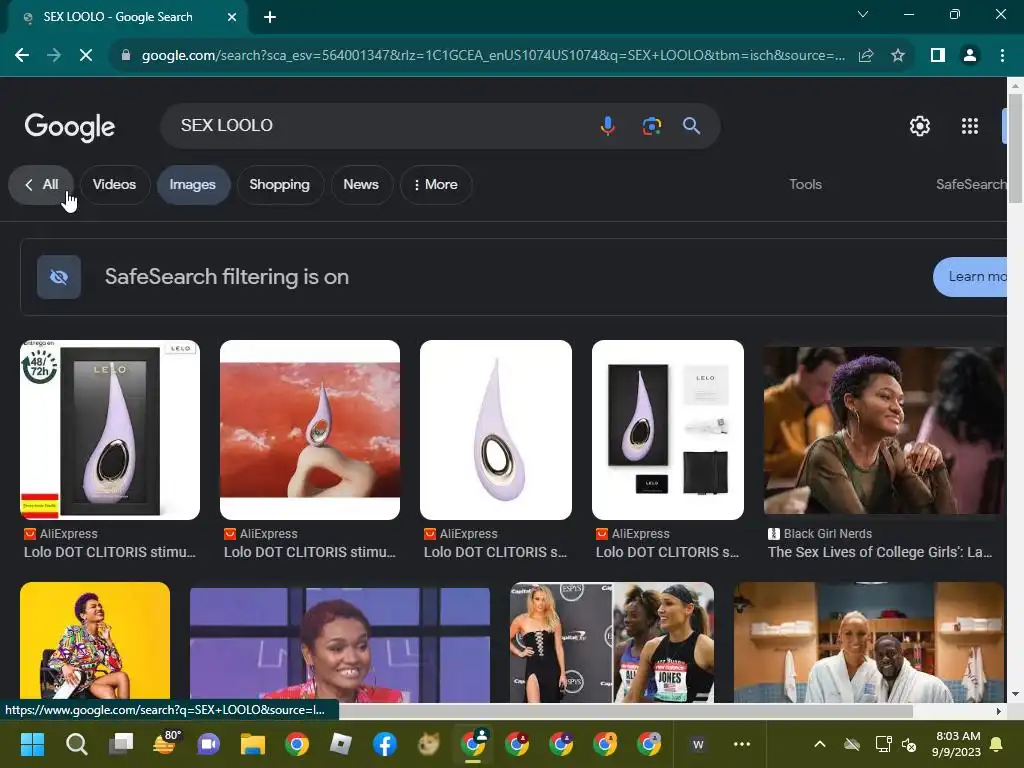Bookmark this page with the star
The height and width of the screenshot is (768, 1024).
(898, 56)
